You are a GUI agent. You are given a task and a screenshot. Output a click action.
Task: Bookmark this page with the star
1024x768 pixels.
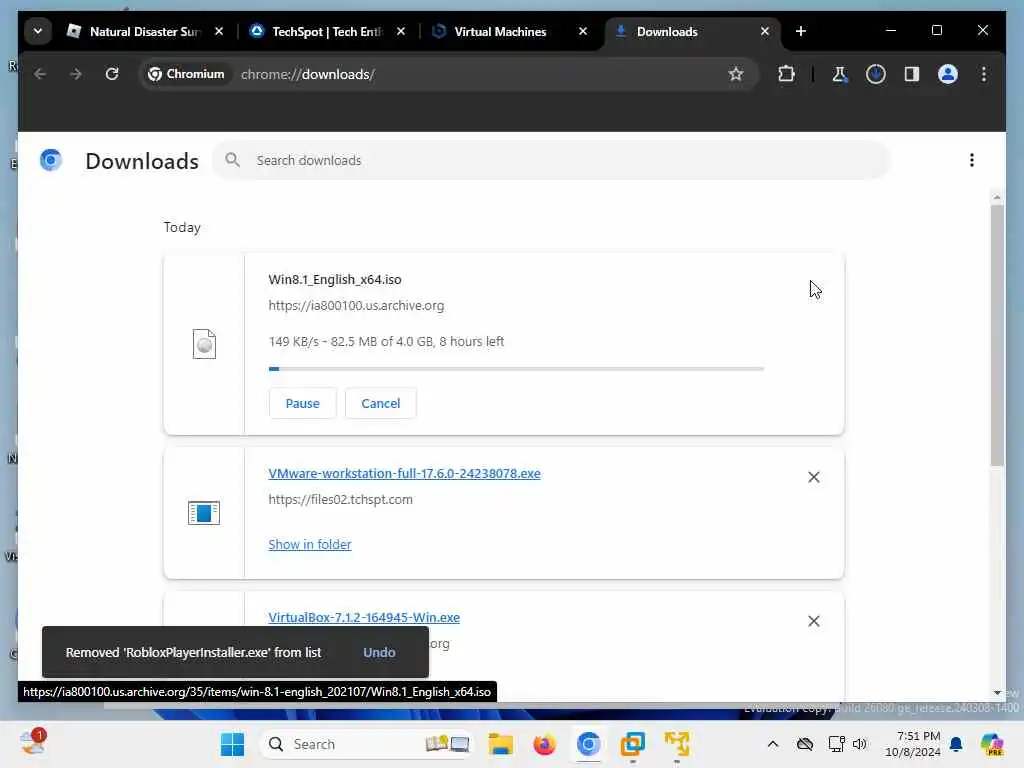(x=736, y=74)
